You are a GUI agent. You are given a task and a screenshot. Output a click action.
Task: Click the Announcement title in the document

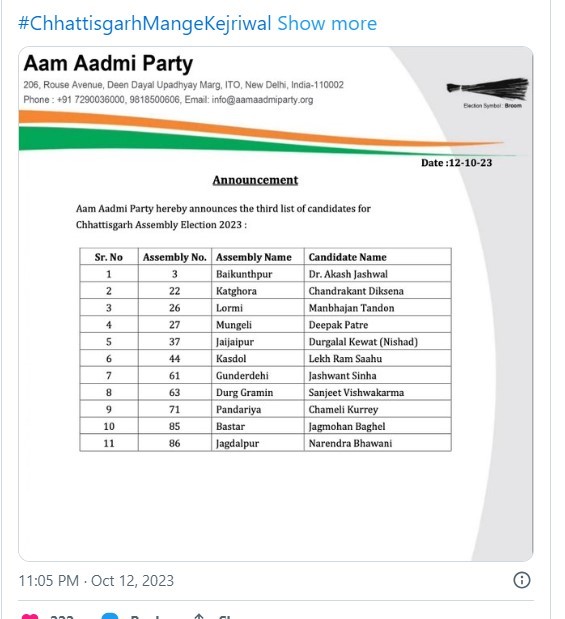click(255, 180)
